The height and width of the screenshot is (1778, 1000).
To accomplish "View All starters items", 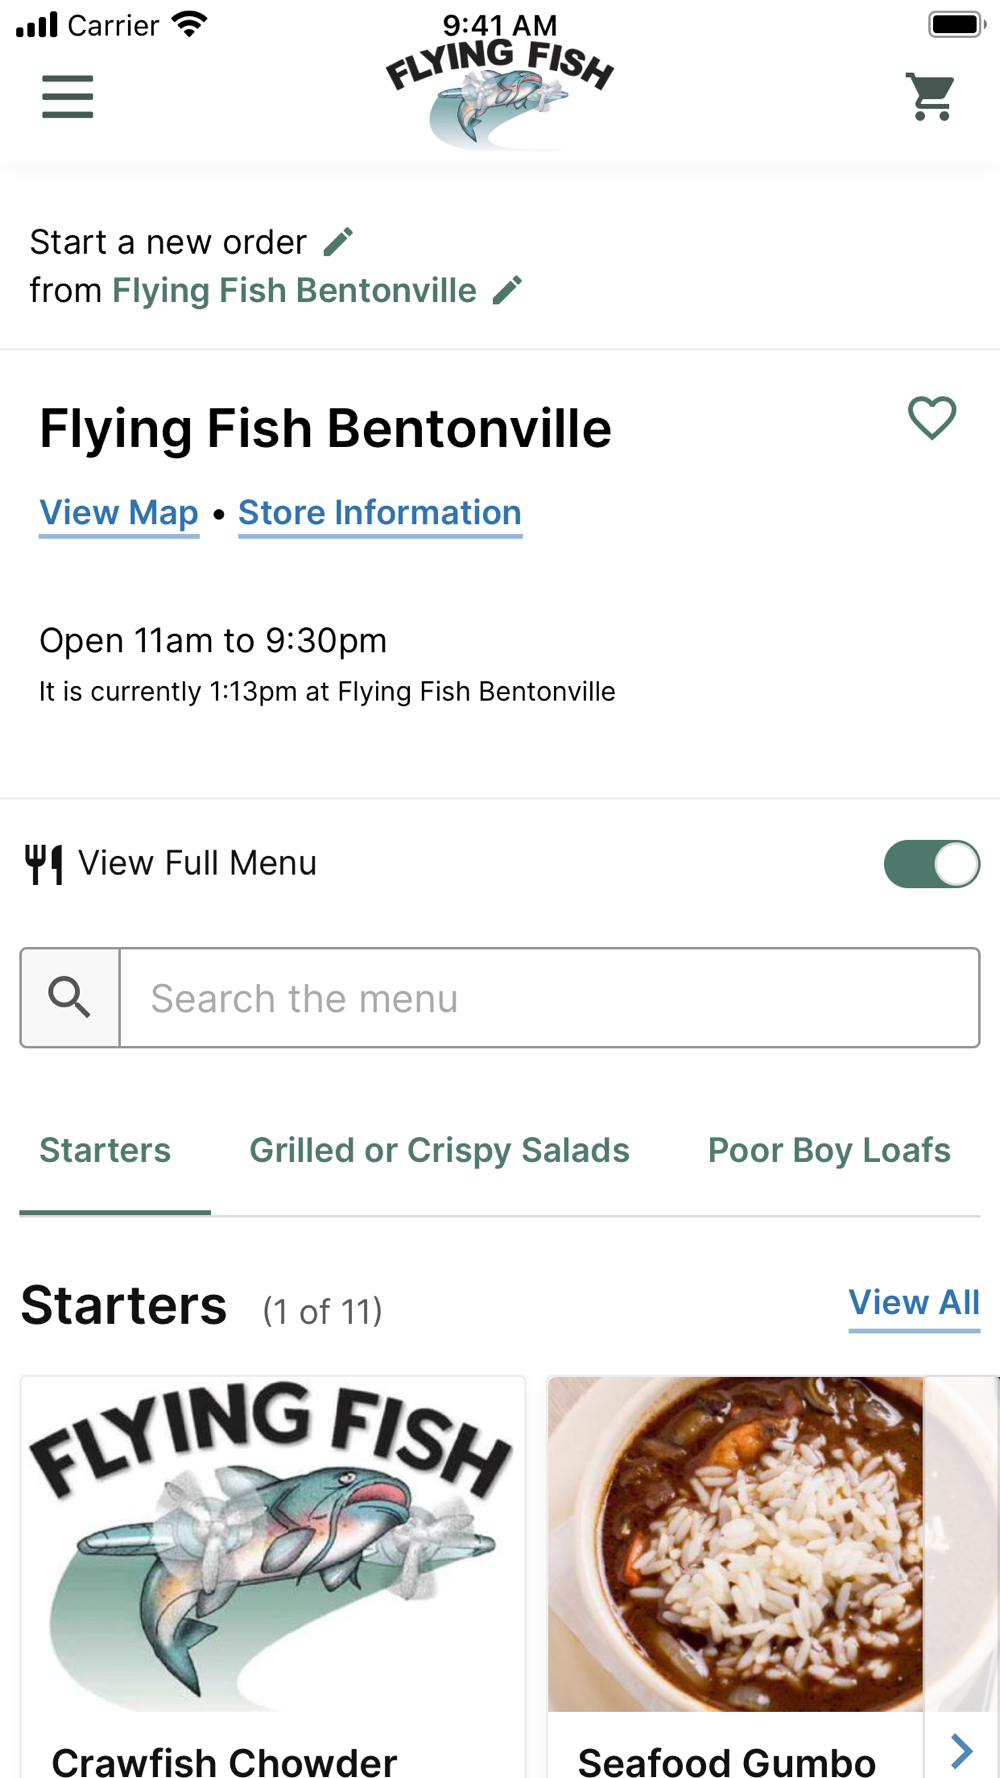I will pos(914,1303).
